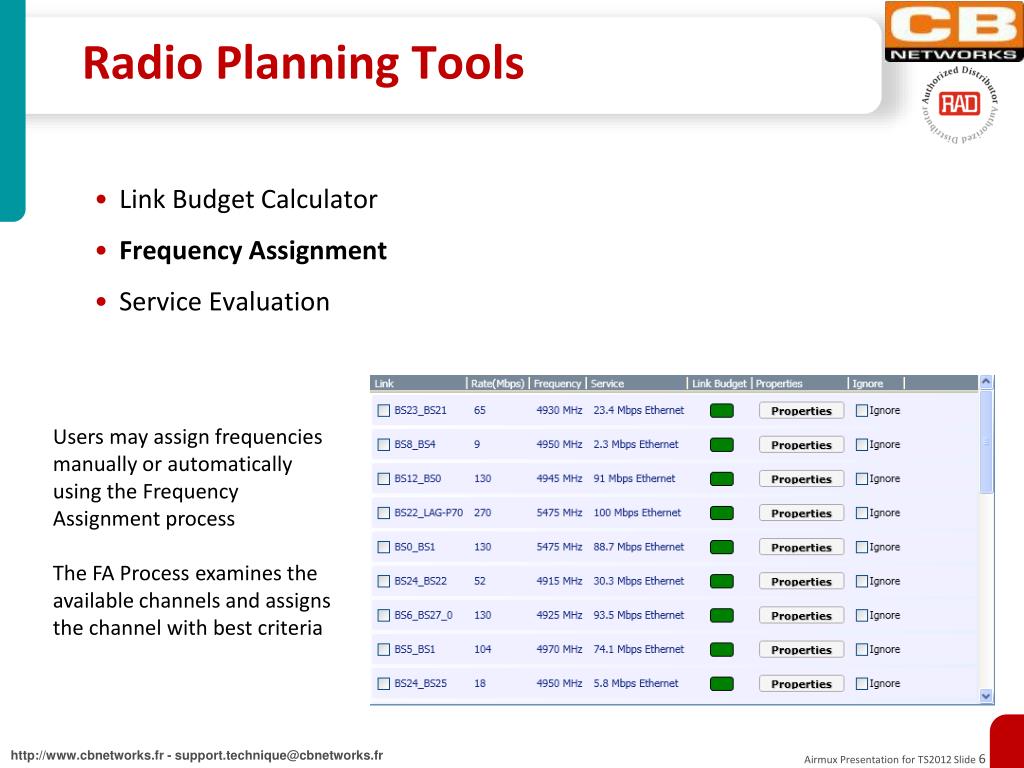Open Properties for BS24_BS25 link
1024x768 pixels.
pos(801,684)
